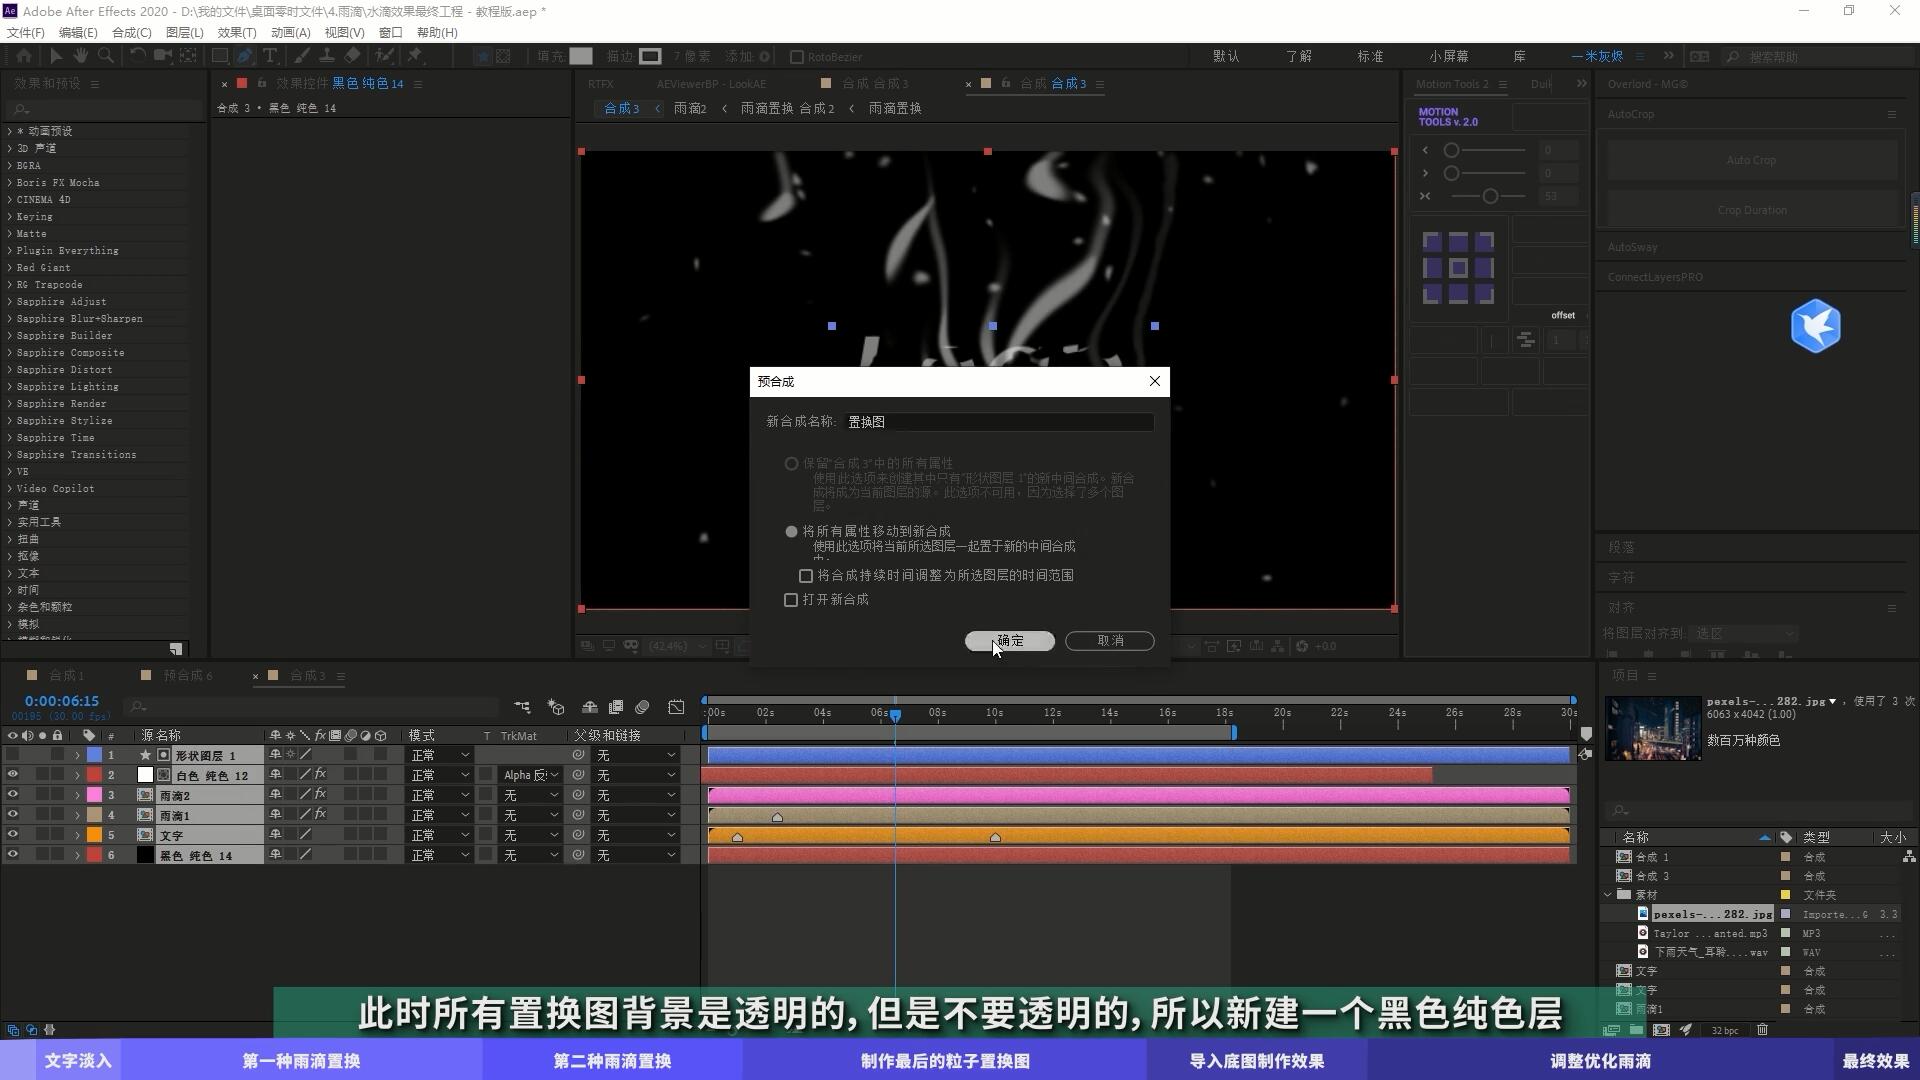Open the composition mini-flowchart in timeline

pyautogui.click(x=522, y=707)
